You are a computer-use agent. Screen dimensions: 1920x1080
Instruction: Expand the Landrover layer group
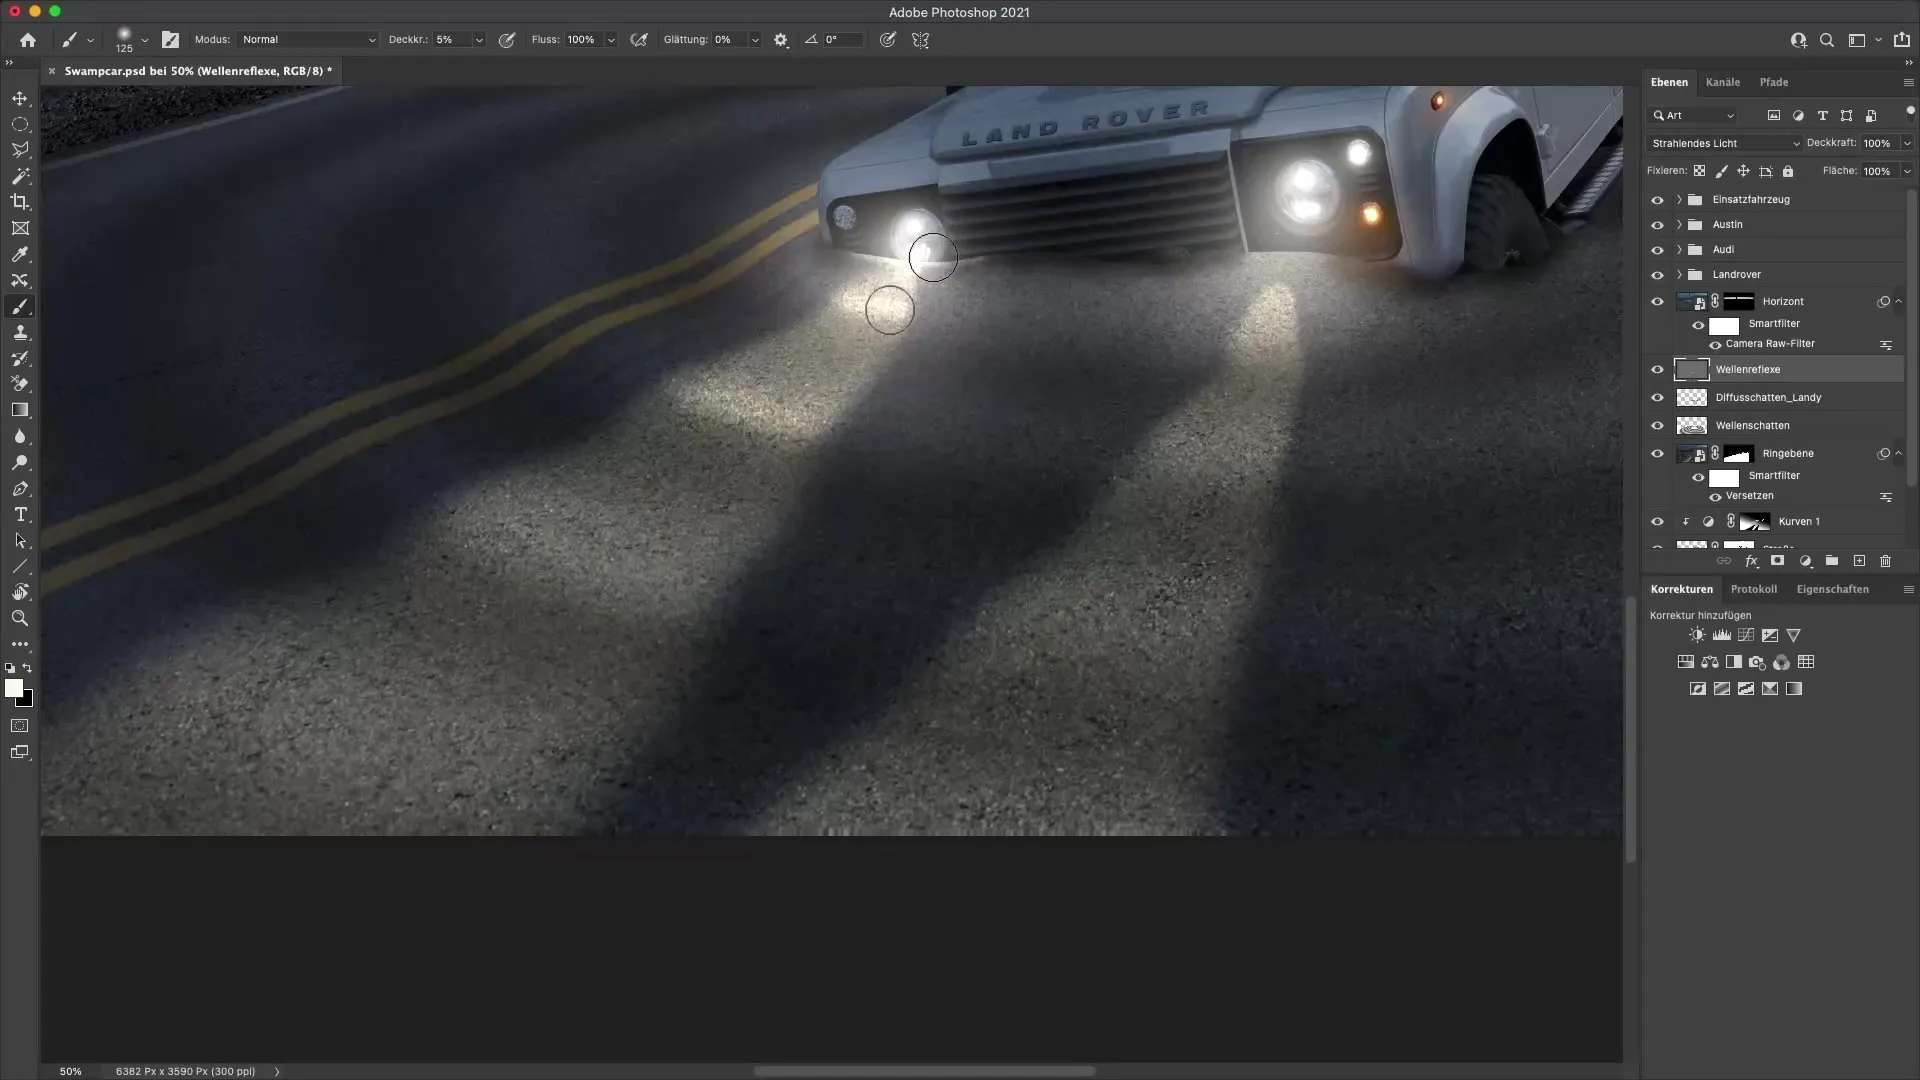coord(1678,274)
